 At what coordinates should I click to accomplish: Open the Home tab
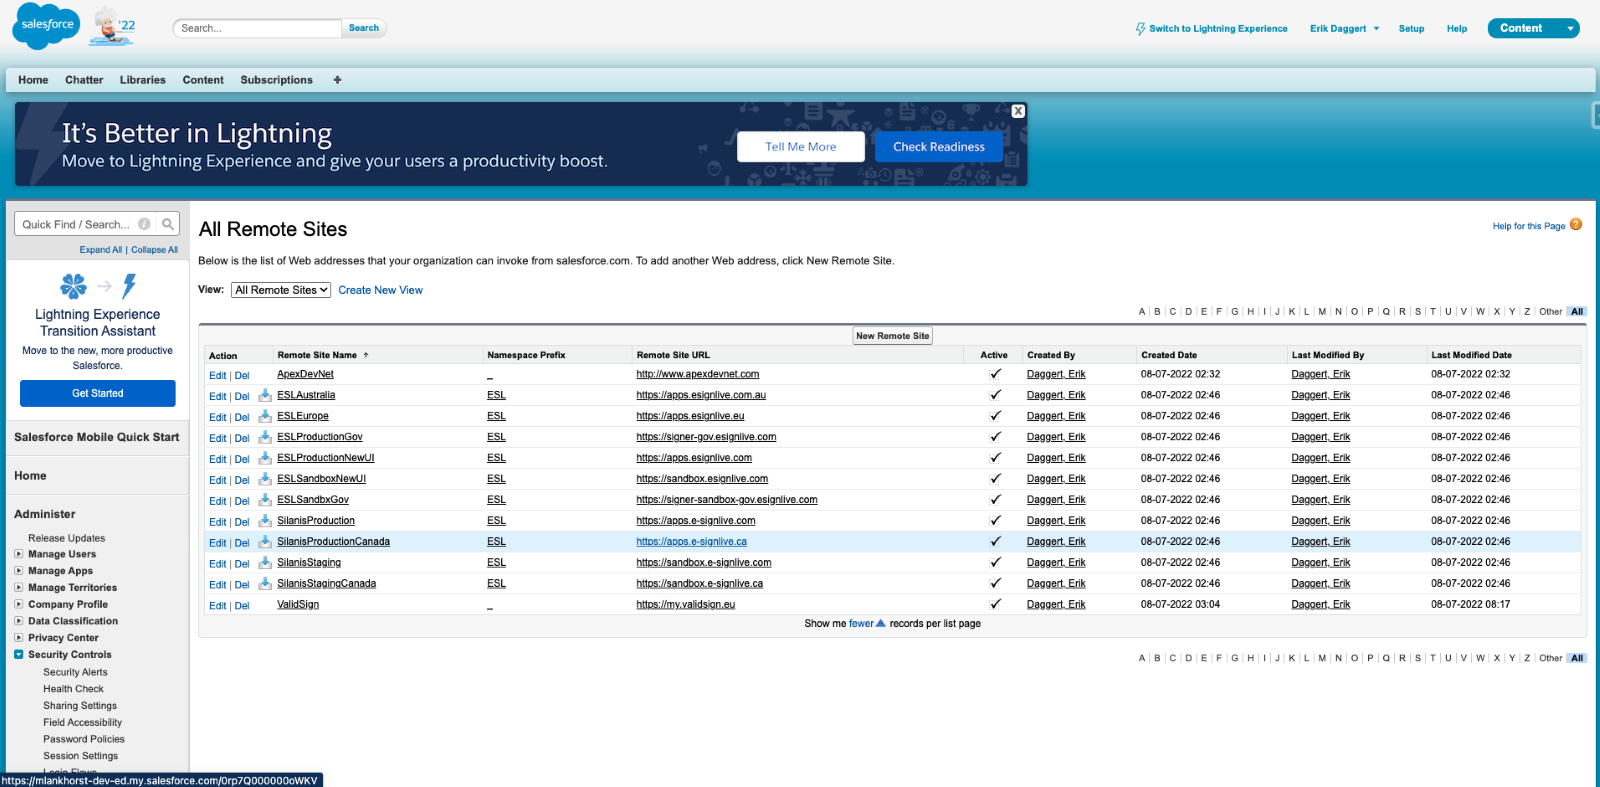pos(33,80)
